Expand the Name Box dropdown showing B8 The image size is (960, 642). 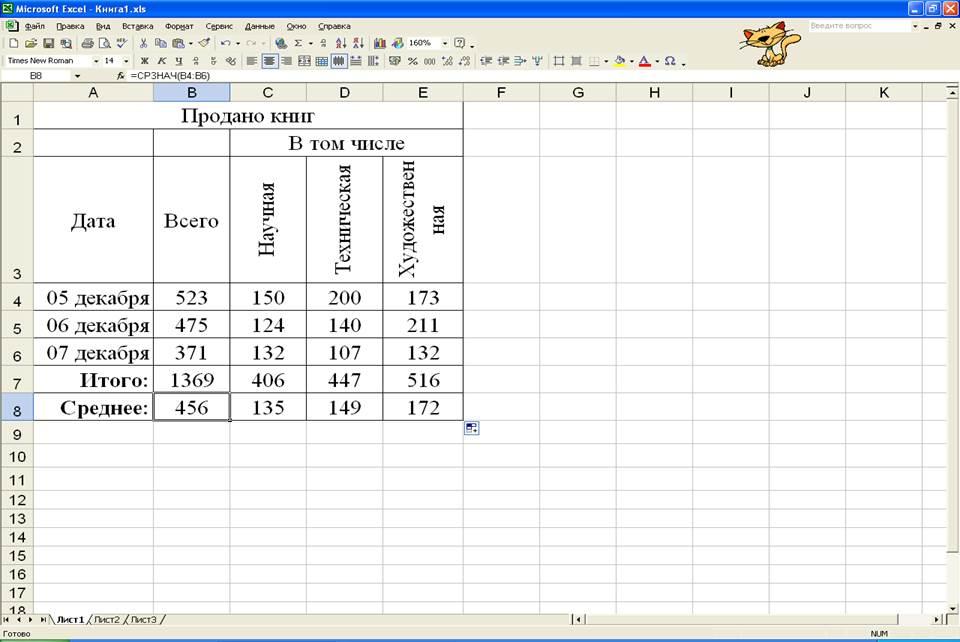click(x=77, y=76)
